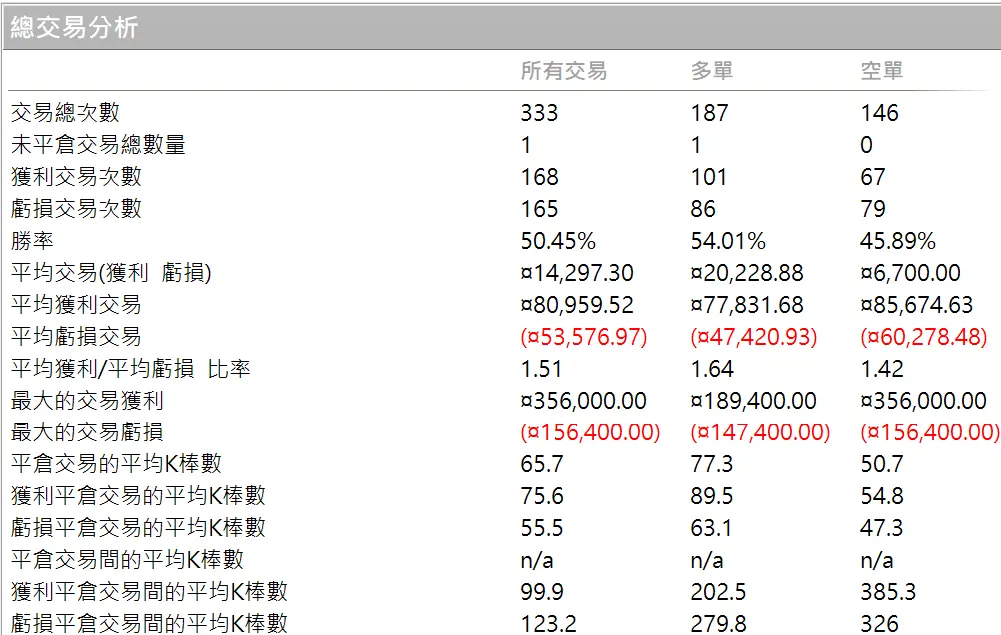Click the 勝率 row label

click(28, 240)
